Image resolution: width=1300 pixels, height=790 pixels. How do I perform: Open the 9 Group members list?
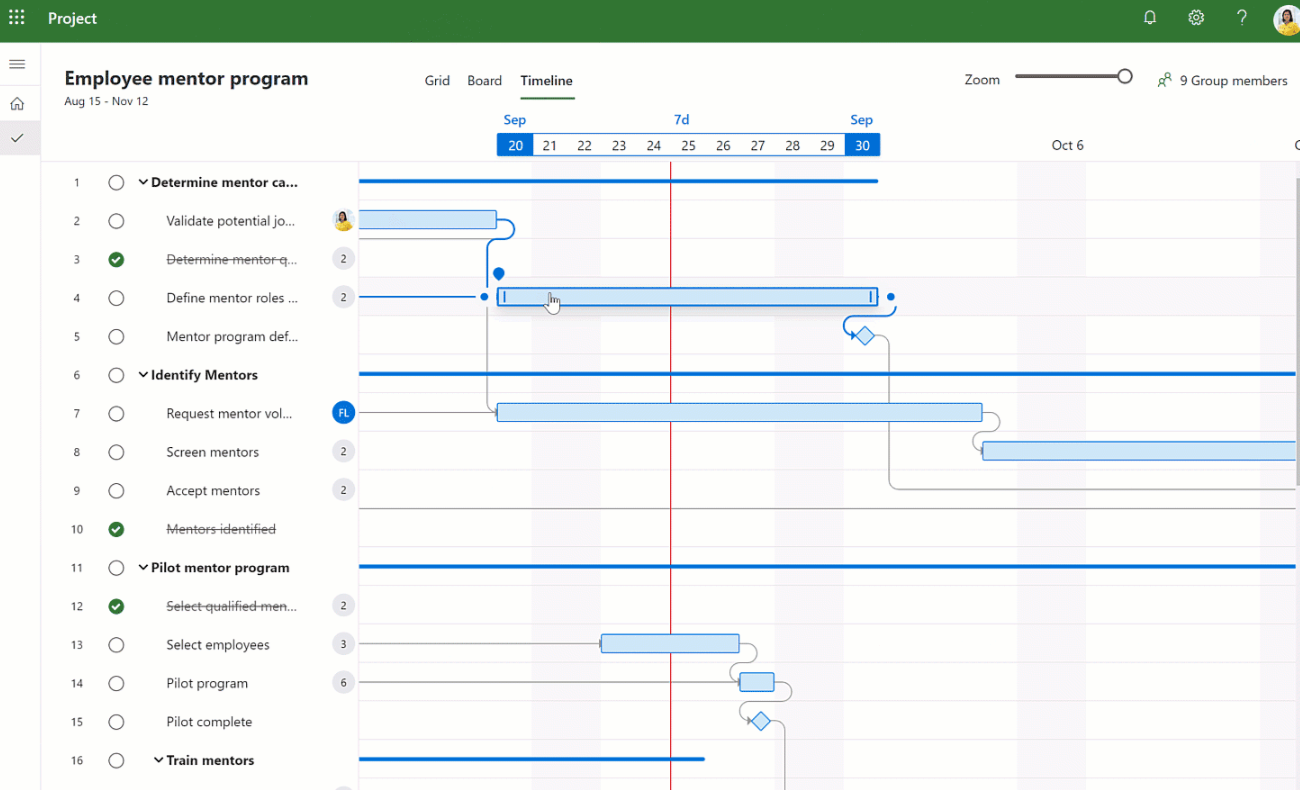1222,81
